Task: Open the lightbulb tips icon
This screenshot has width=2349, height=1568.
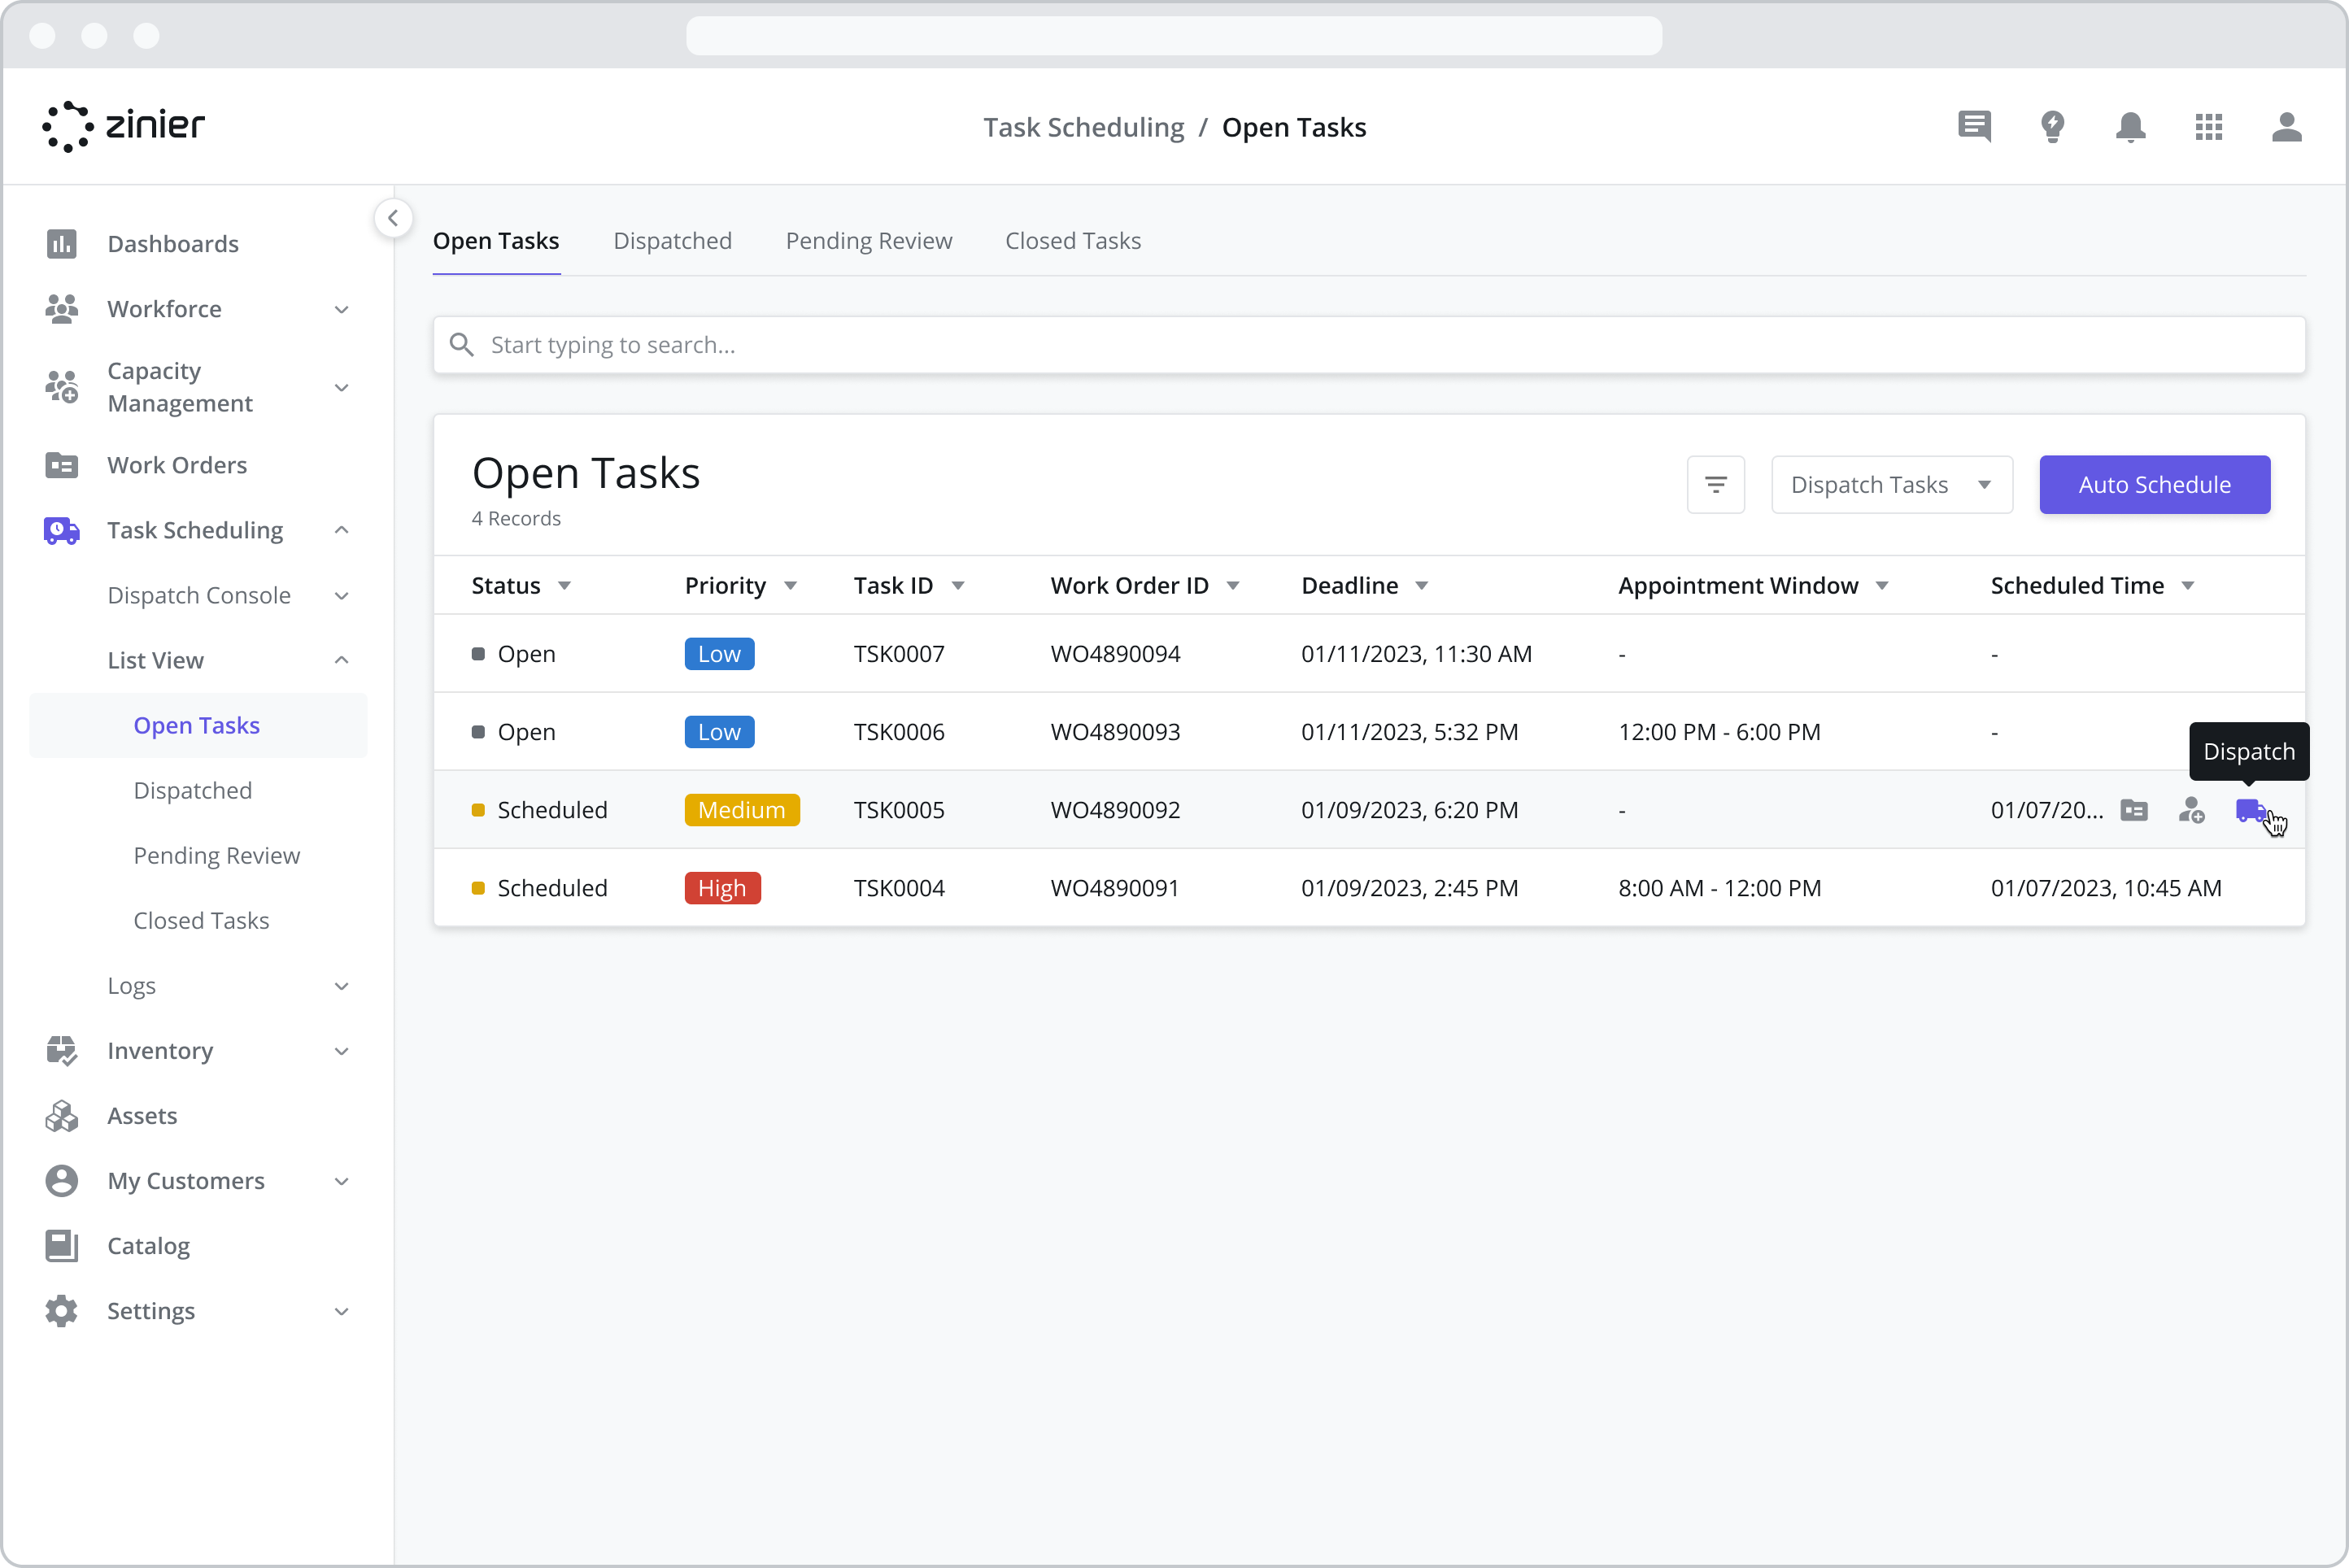Action: [x=2052, y=127]
